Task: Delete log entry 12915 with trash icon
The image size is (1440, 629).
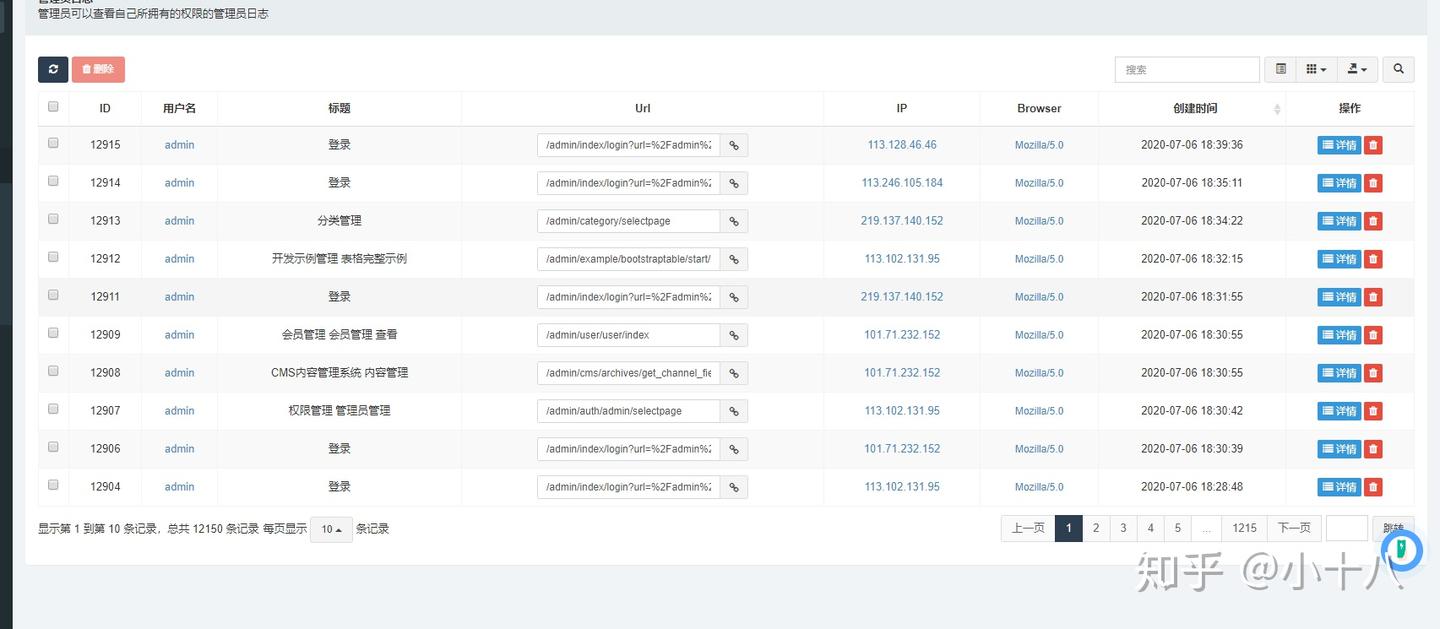Action: coord(1373,145)
